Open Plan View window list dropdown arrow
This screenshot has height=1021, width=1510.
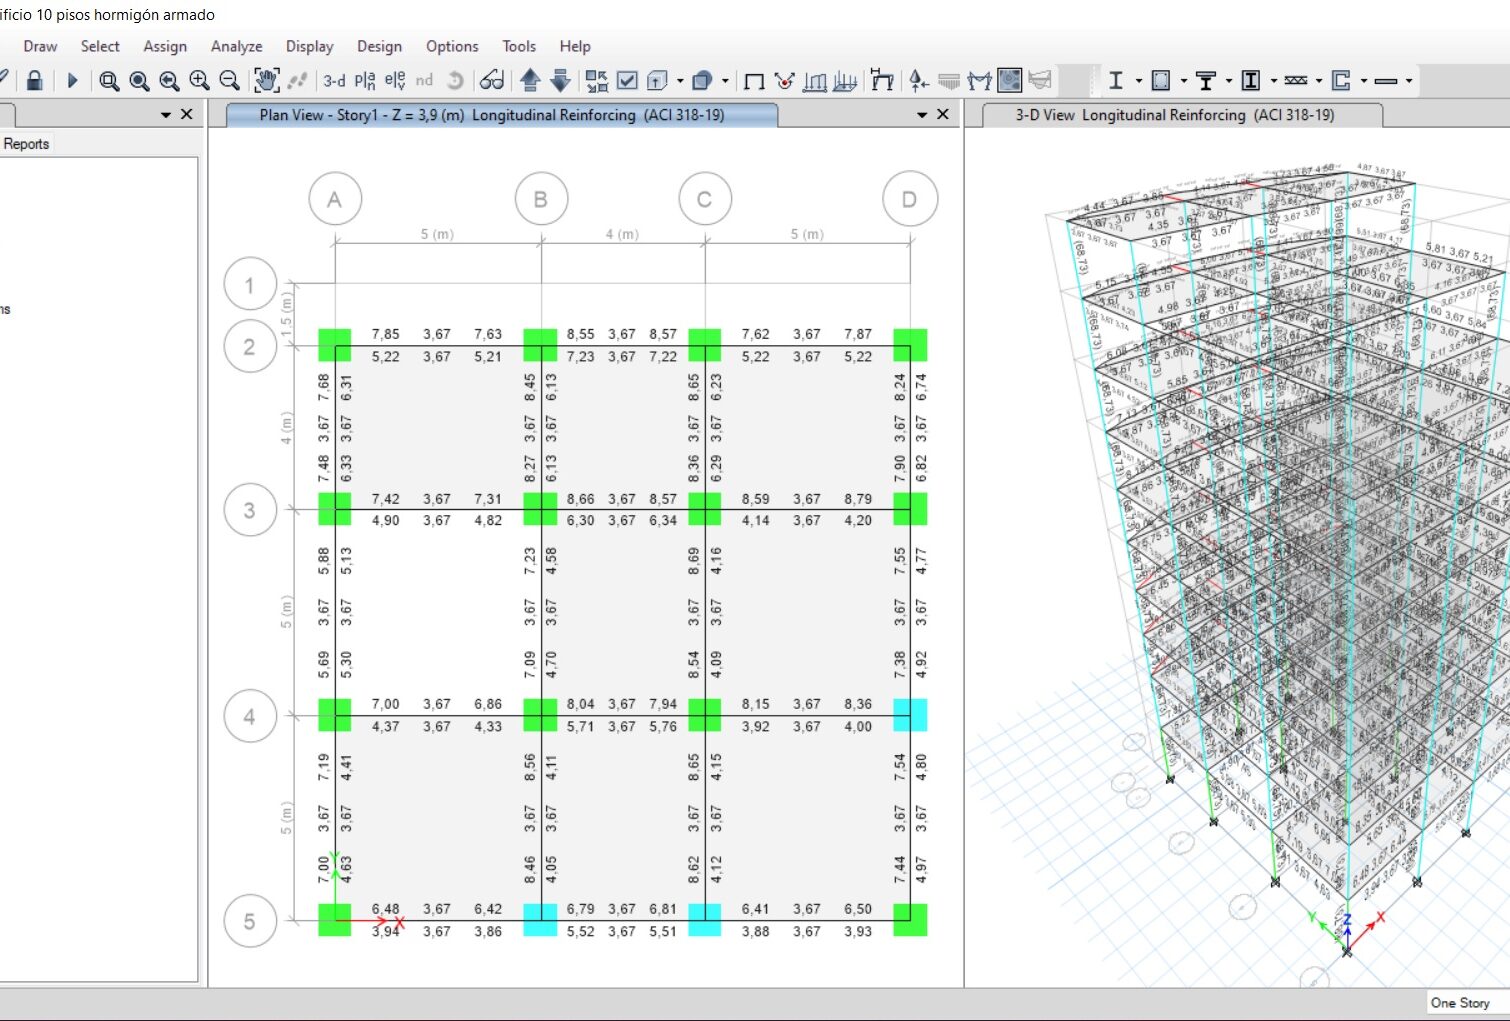pyautogui.click(x=922, y=115)
